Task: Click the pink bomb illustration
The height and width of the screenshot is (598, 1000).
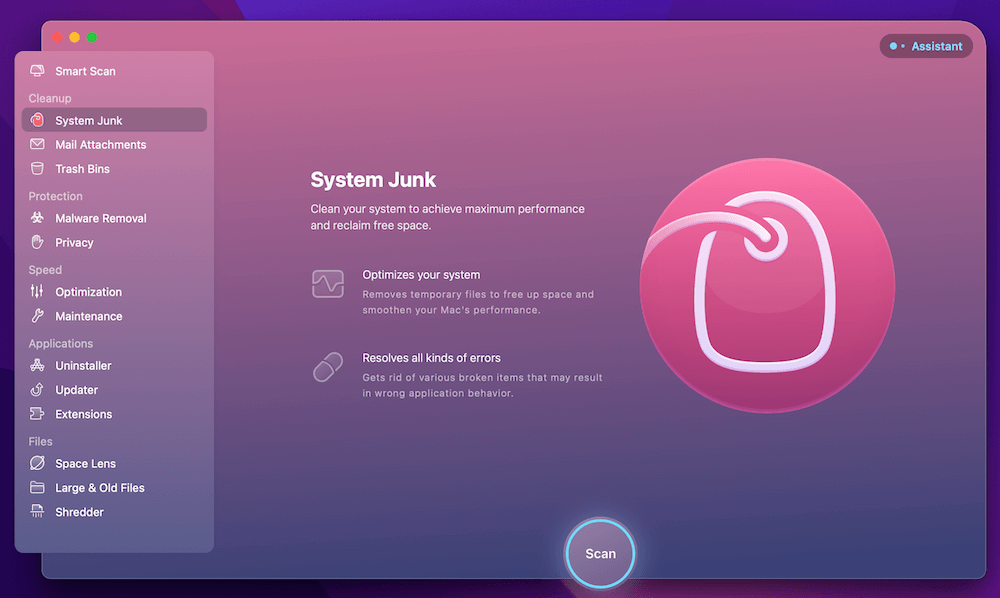Action: 765,285
